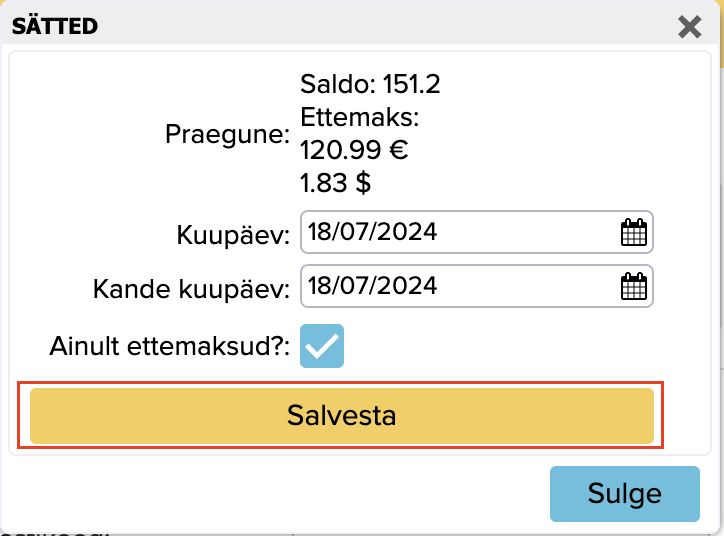This screenshot has height=536, width=724.
Task: Click the Salvesta button
Action: click(342, 416)
